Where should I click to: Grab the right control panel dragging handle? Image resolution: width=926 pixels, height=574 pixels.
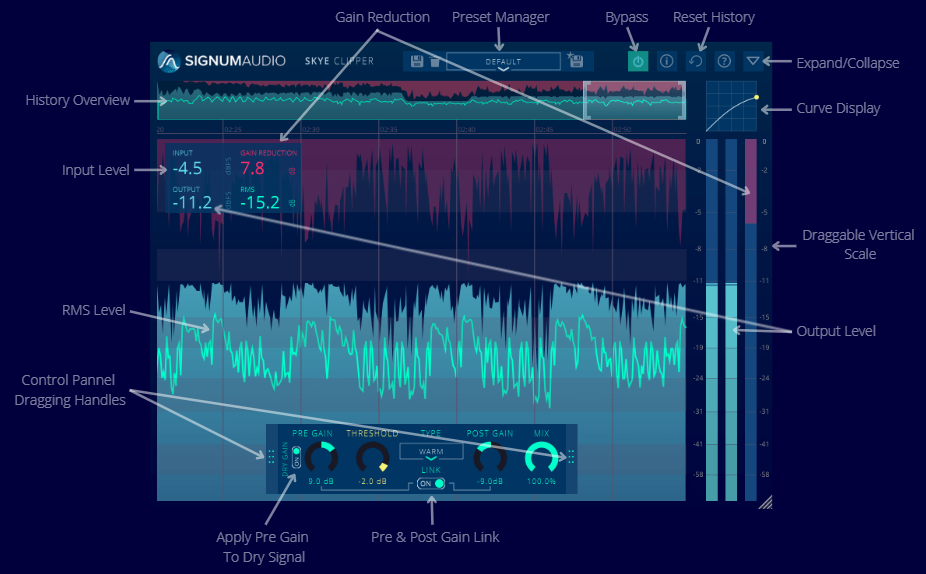[571, 456]
